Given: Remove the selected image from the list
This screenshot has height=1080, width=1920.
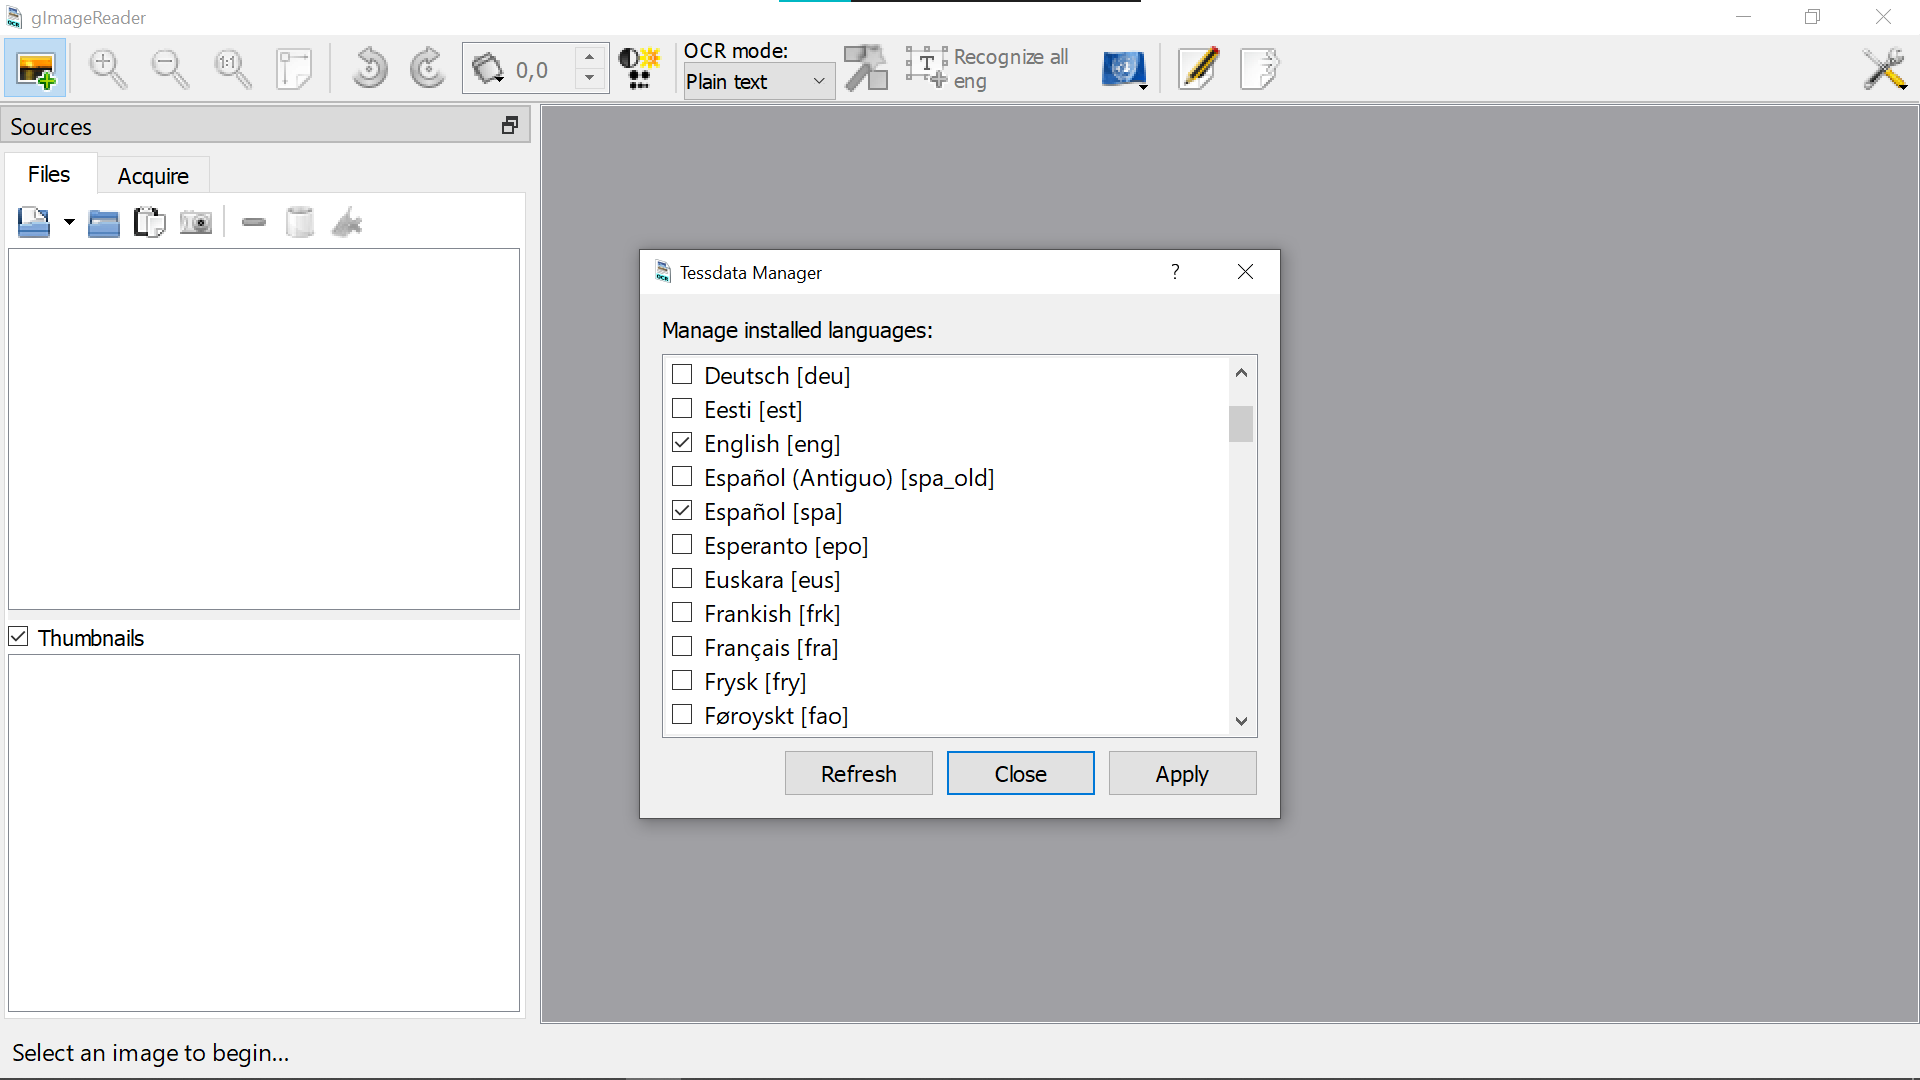Looking at the screenshot, I should 253,221.
